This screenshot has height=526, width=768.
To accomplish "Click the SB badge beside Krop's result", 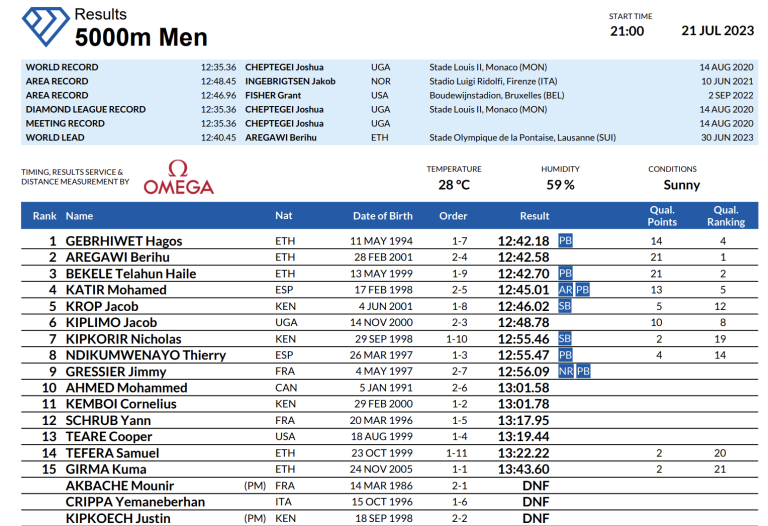I will pyautogui.click(x=565, y=306).
